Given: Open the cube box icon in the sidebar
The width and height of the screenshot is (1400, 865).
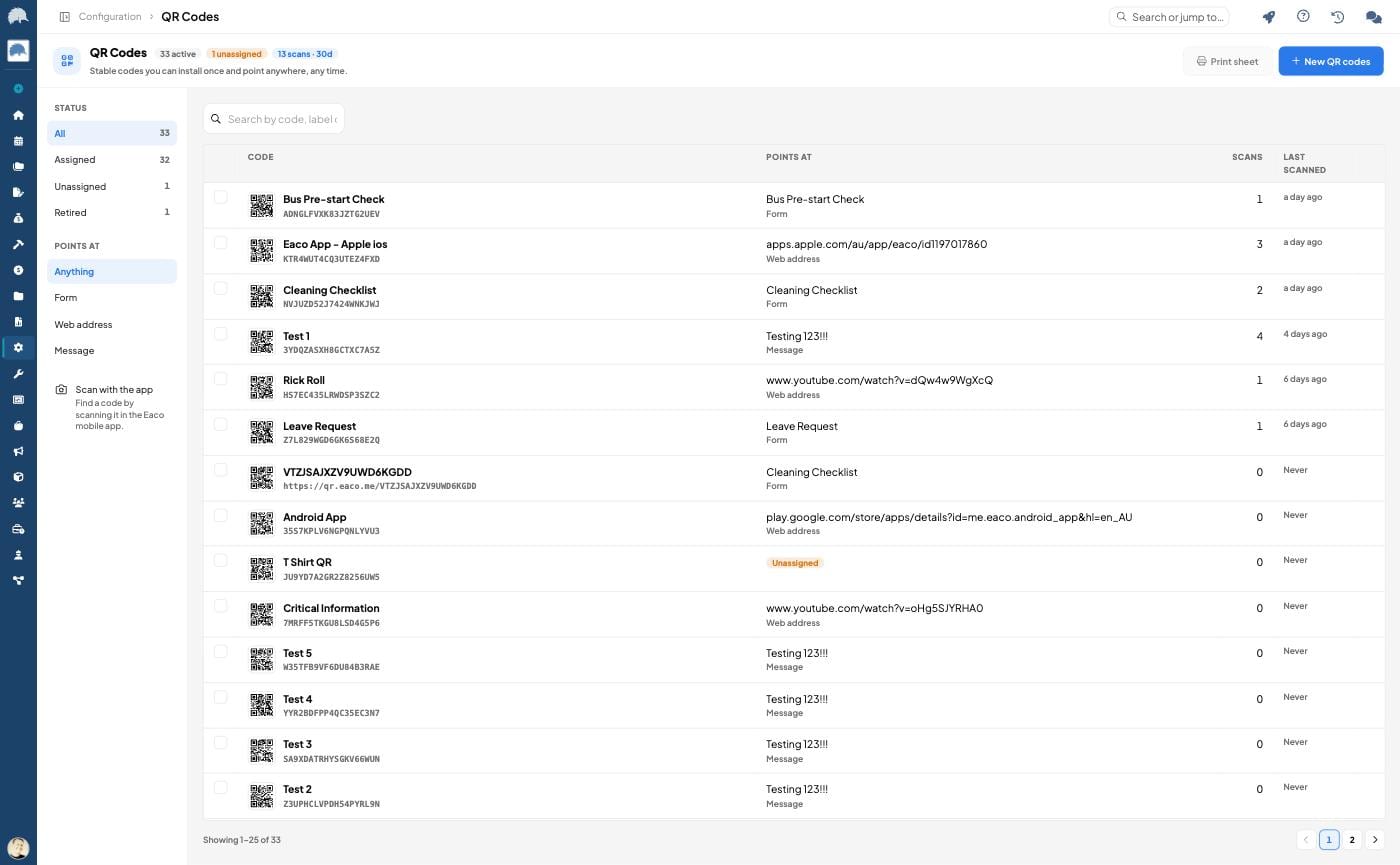Looking at the screenshot, I should tap(18, 477).
